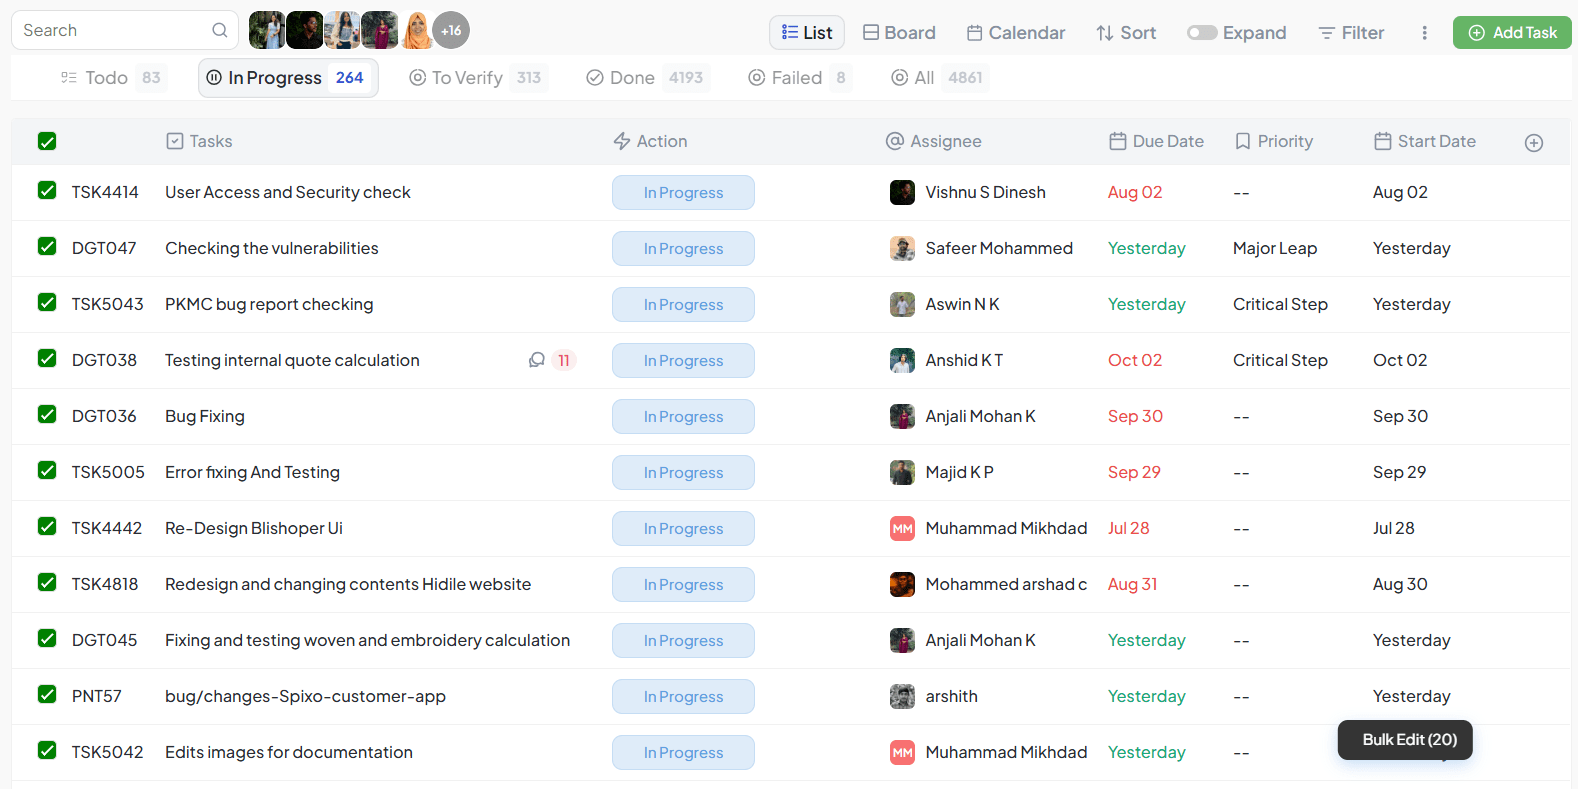
Task: Open the three-dot more options menu
Action: point(1424,33)
